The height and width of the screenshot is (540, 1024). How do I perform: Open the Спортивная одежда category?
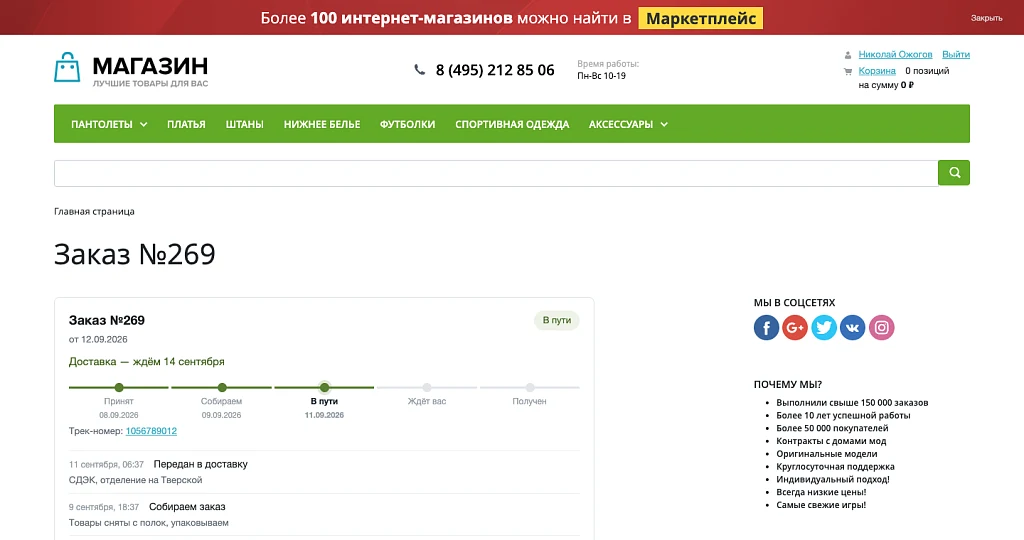512,124
